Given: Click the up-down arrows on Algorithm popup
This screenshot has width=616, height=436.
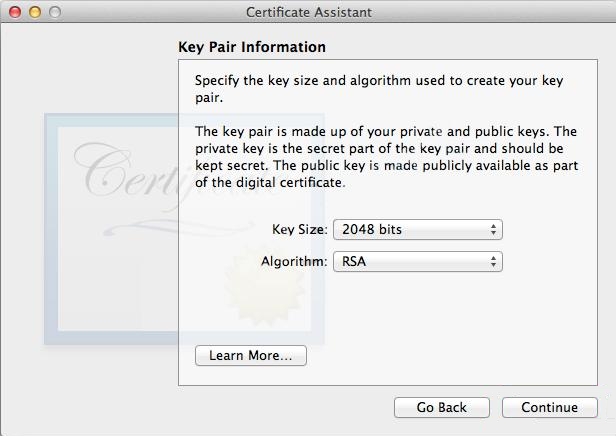Looking at the screenshot, I should 493,262.
